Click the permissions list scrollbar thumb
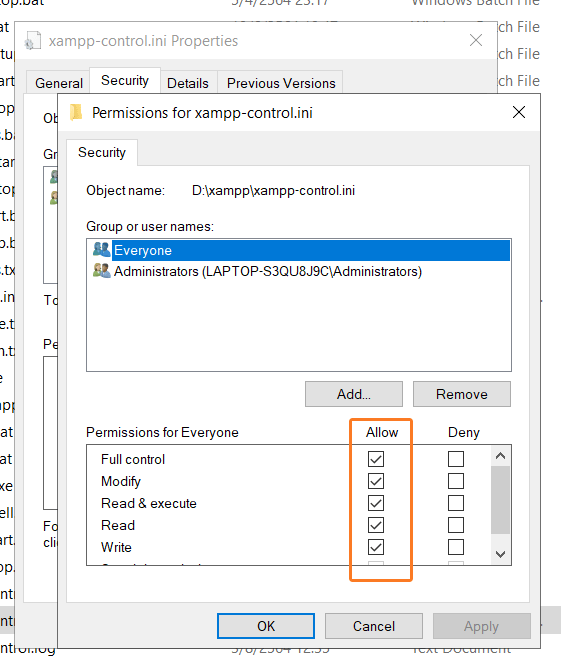 coord(500,500)
